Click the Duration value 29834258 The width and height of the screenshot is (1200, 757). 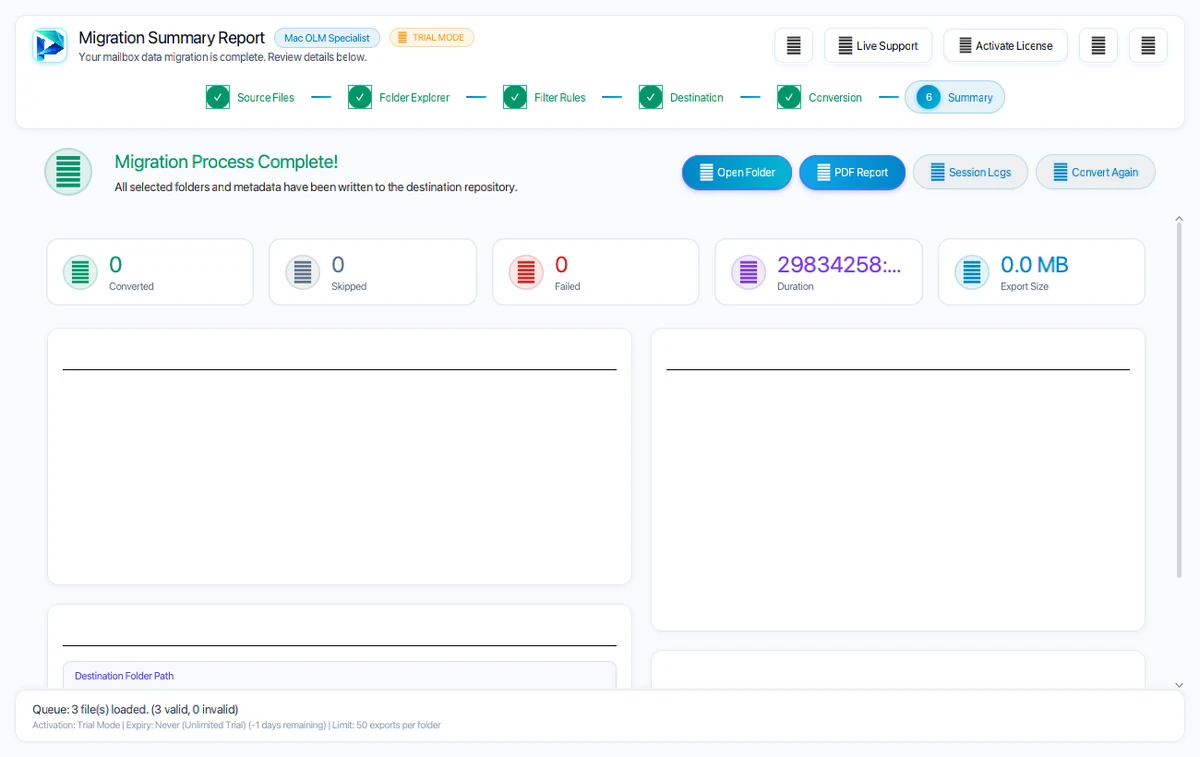[x=839, y=265]
